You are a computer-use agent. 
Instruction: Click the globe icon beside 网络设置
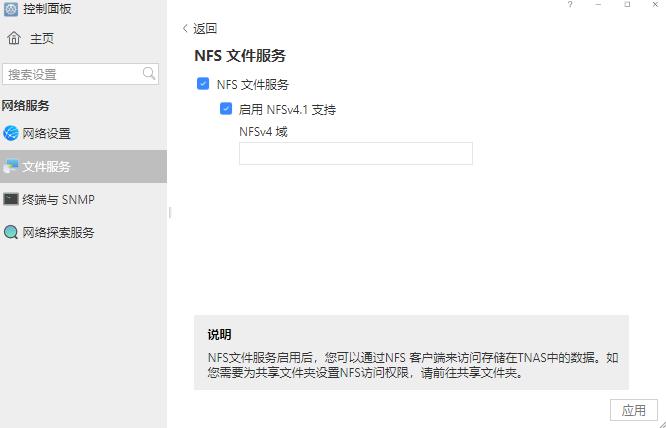click(x=11, y=133)
